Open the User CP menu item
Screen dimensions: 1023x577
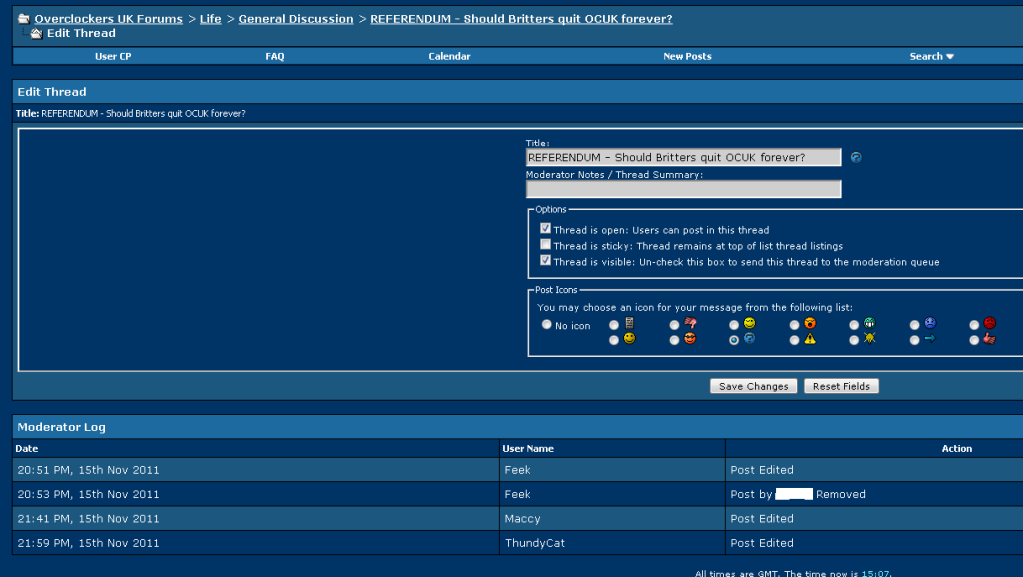pos(113,57)
